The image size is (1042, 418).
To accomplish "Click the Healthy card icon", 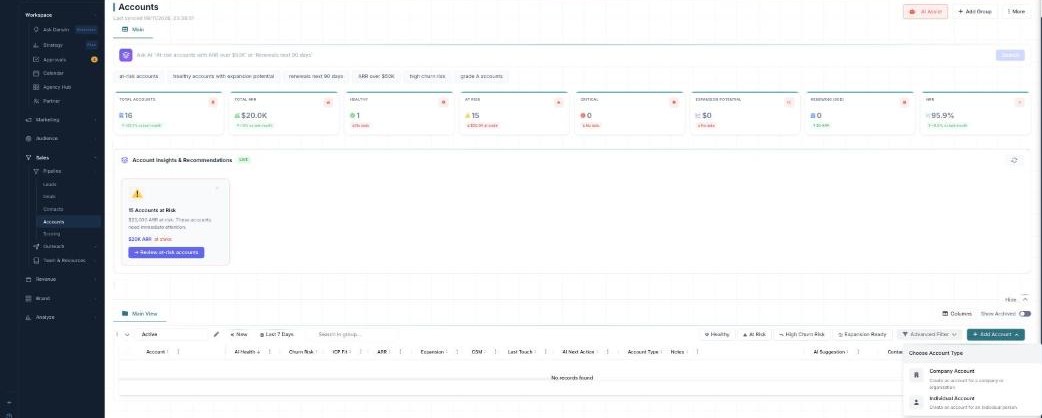I will click(443, 102).
